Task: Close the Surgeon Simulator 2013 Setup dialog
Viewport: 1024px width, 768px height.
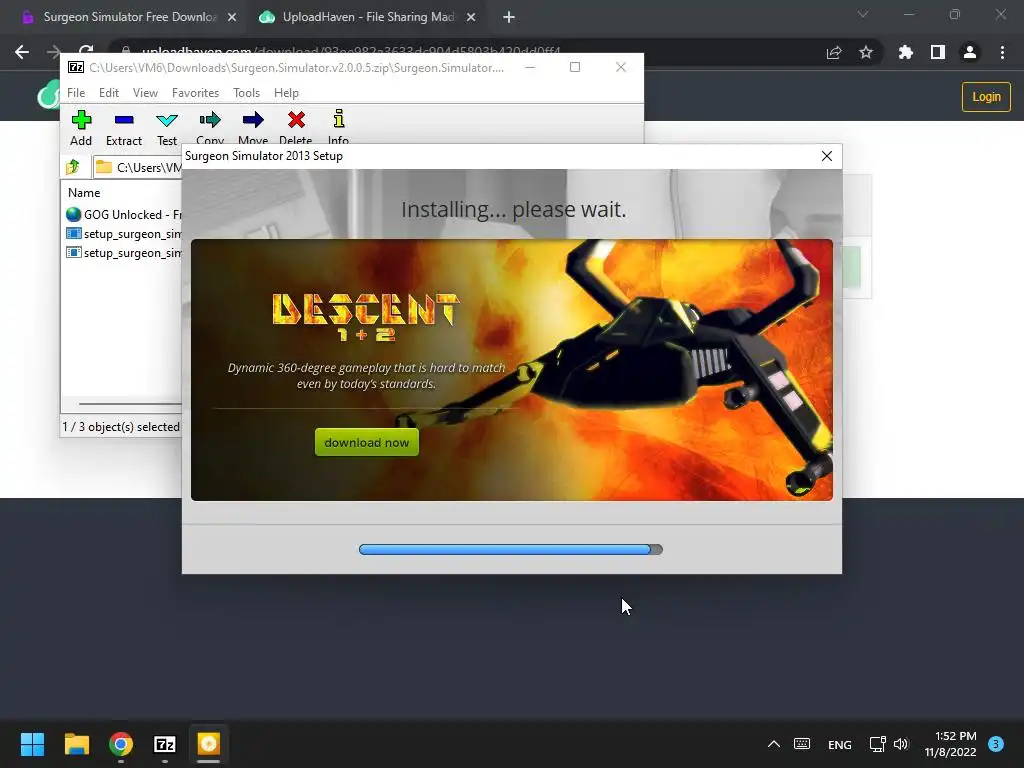Action: pos(827,156)
